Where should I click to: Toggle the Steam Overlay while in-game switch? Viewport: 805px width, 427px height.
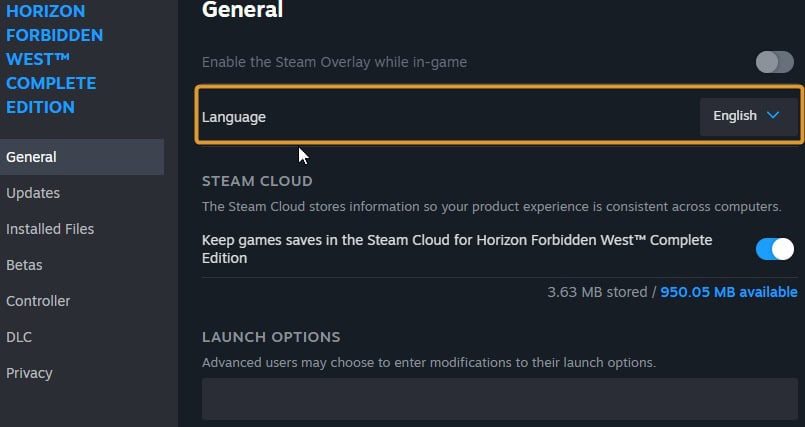pos(775,62)
